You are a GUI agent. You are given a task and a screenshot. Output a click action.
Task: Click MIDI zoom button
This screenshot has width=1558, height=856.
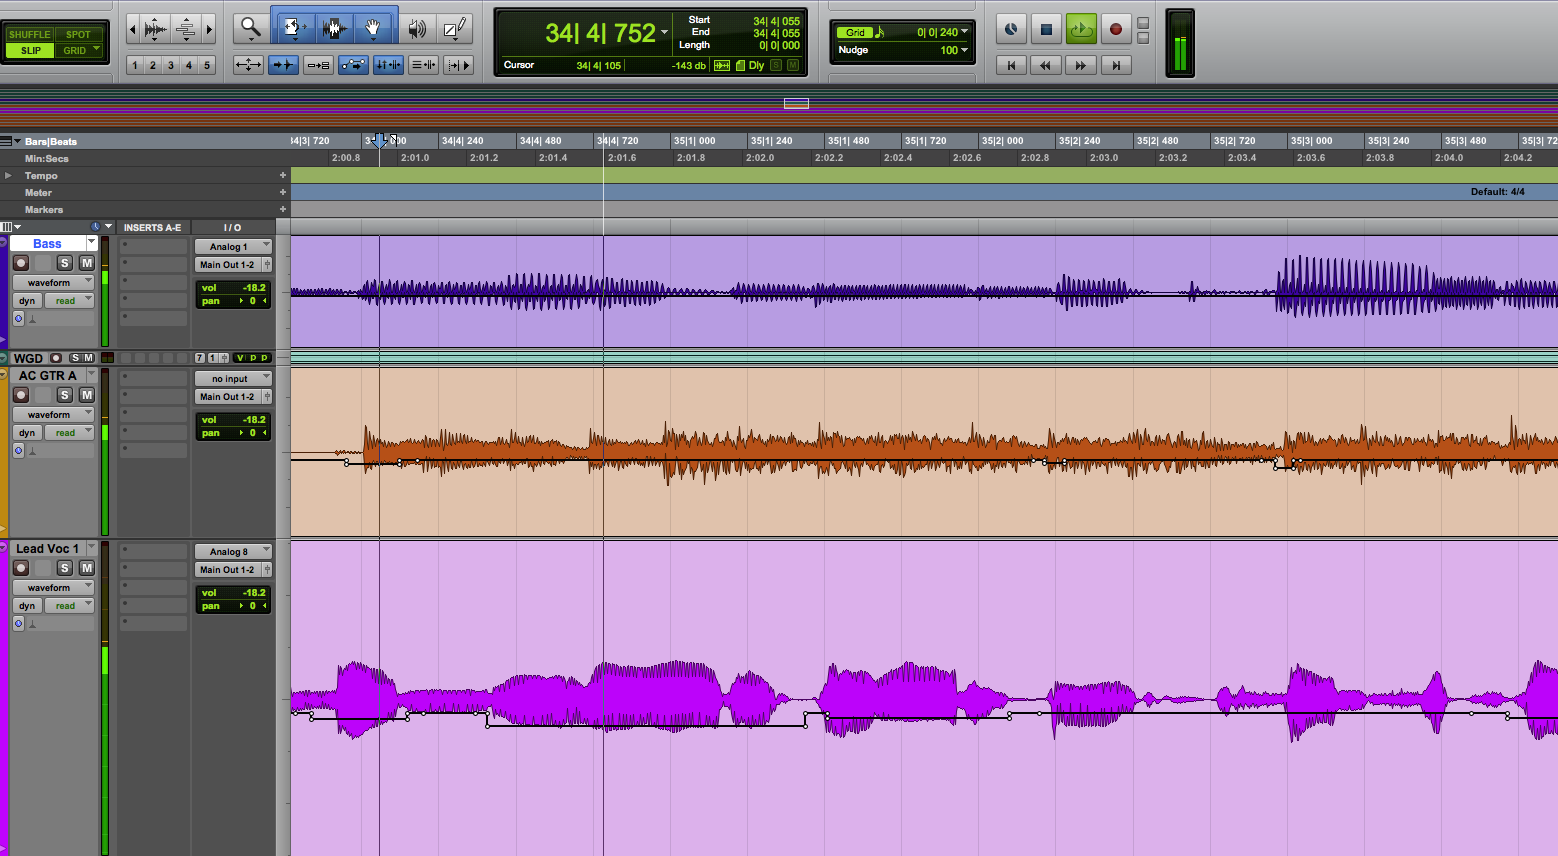point(186,29)
